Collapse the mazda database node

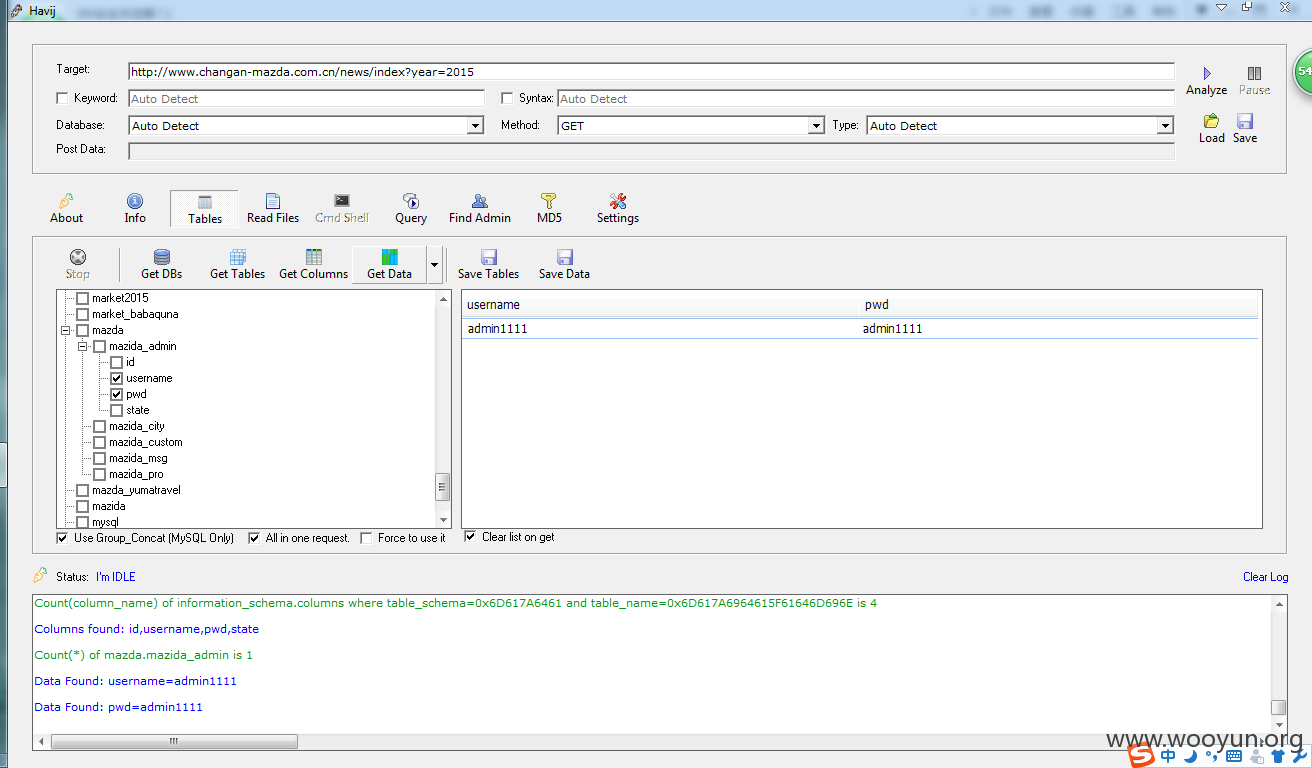[66, 330]
